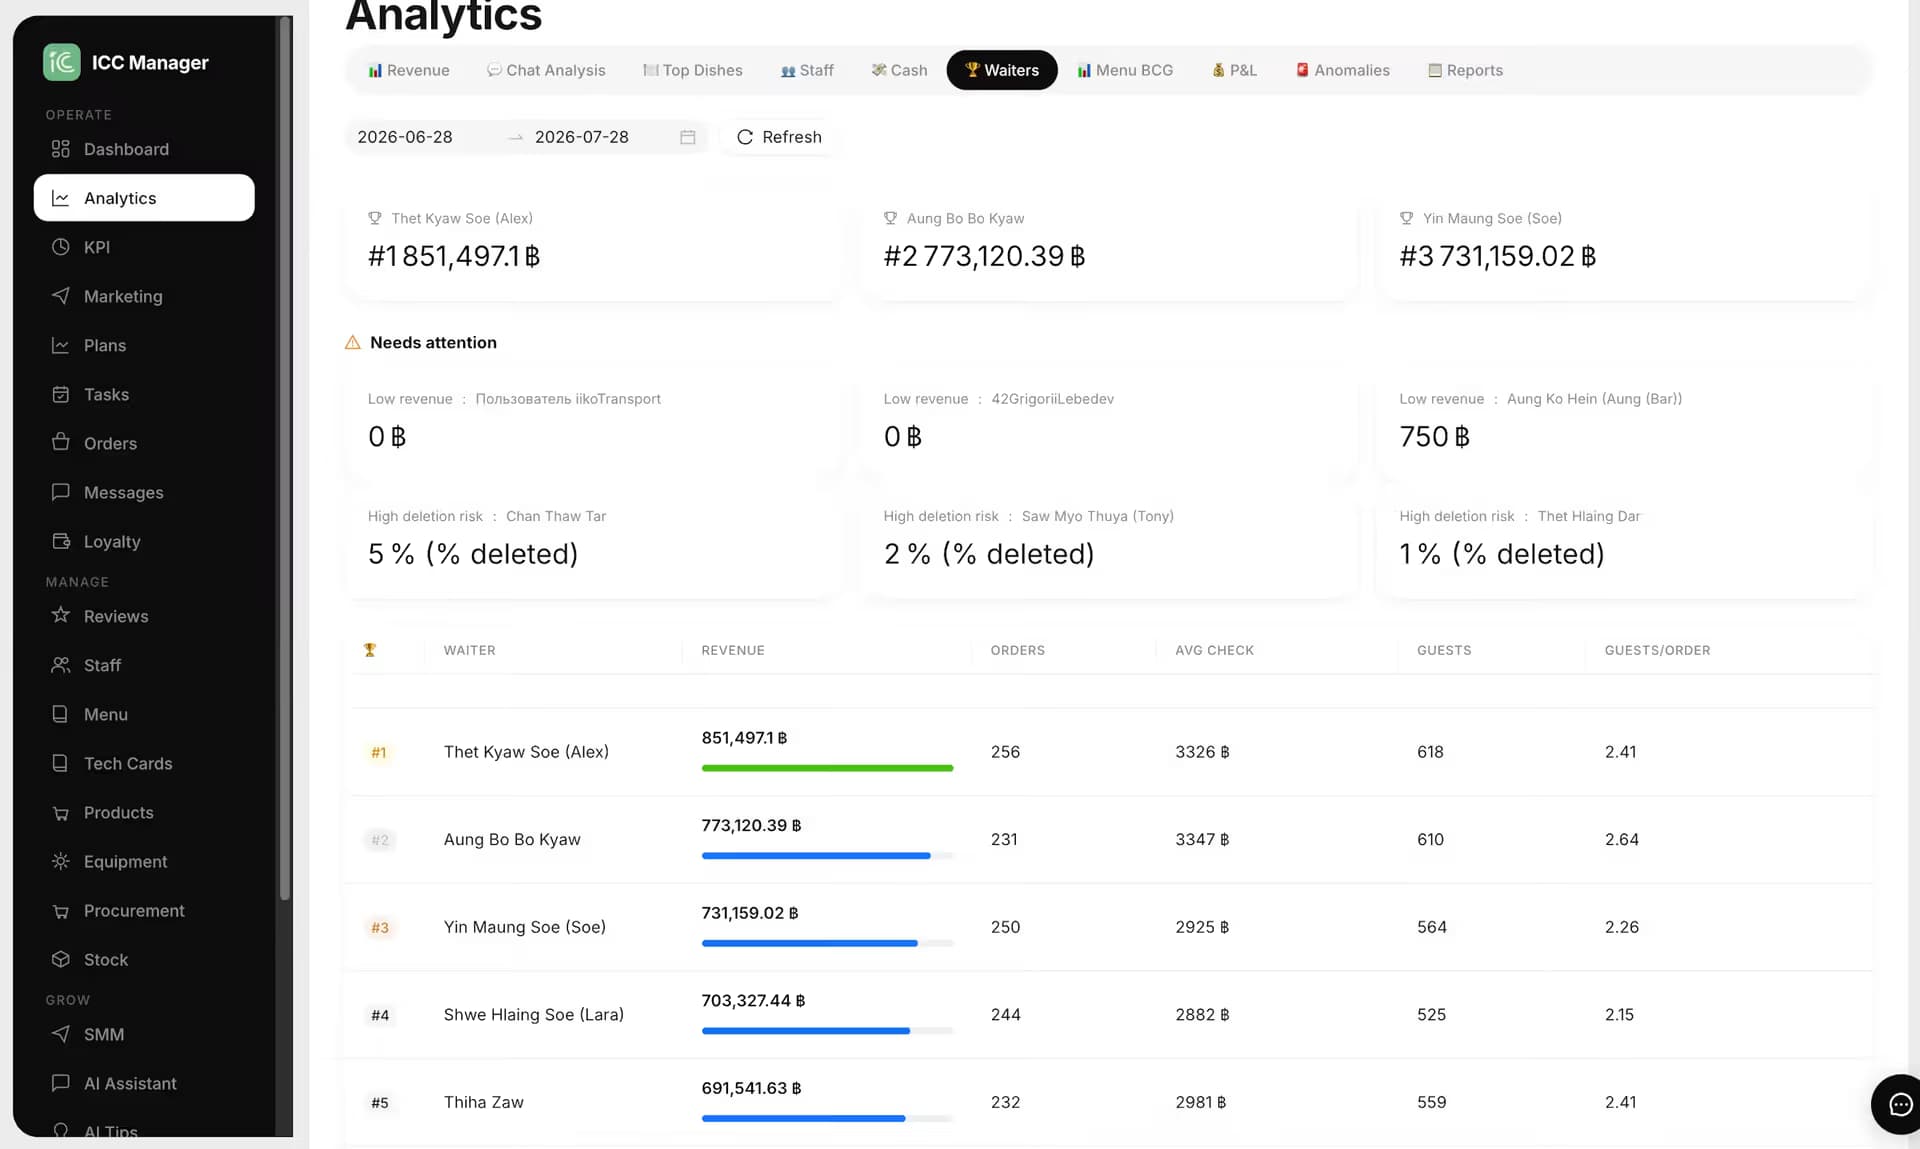Click the Messages speech bubble icon
This screenshot has height=1149, width=1920.
[x=61, y=492]
